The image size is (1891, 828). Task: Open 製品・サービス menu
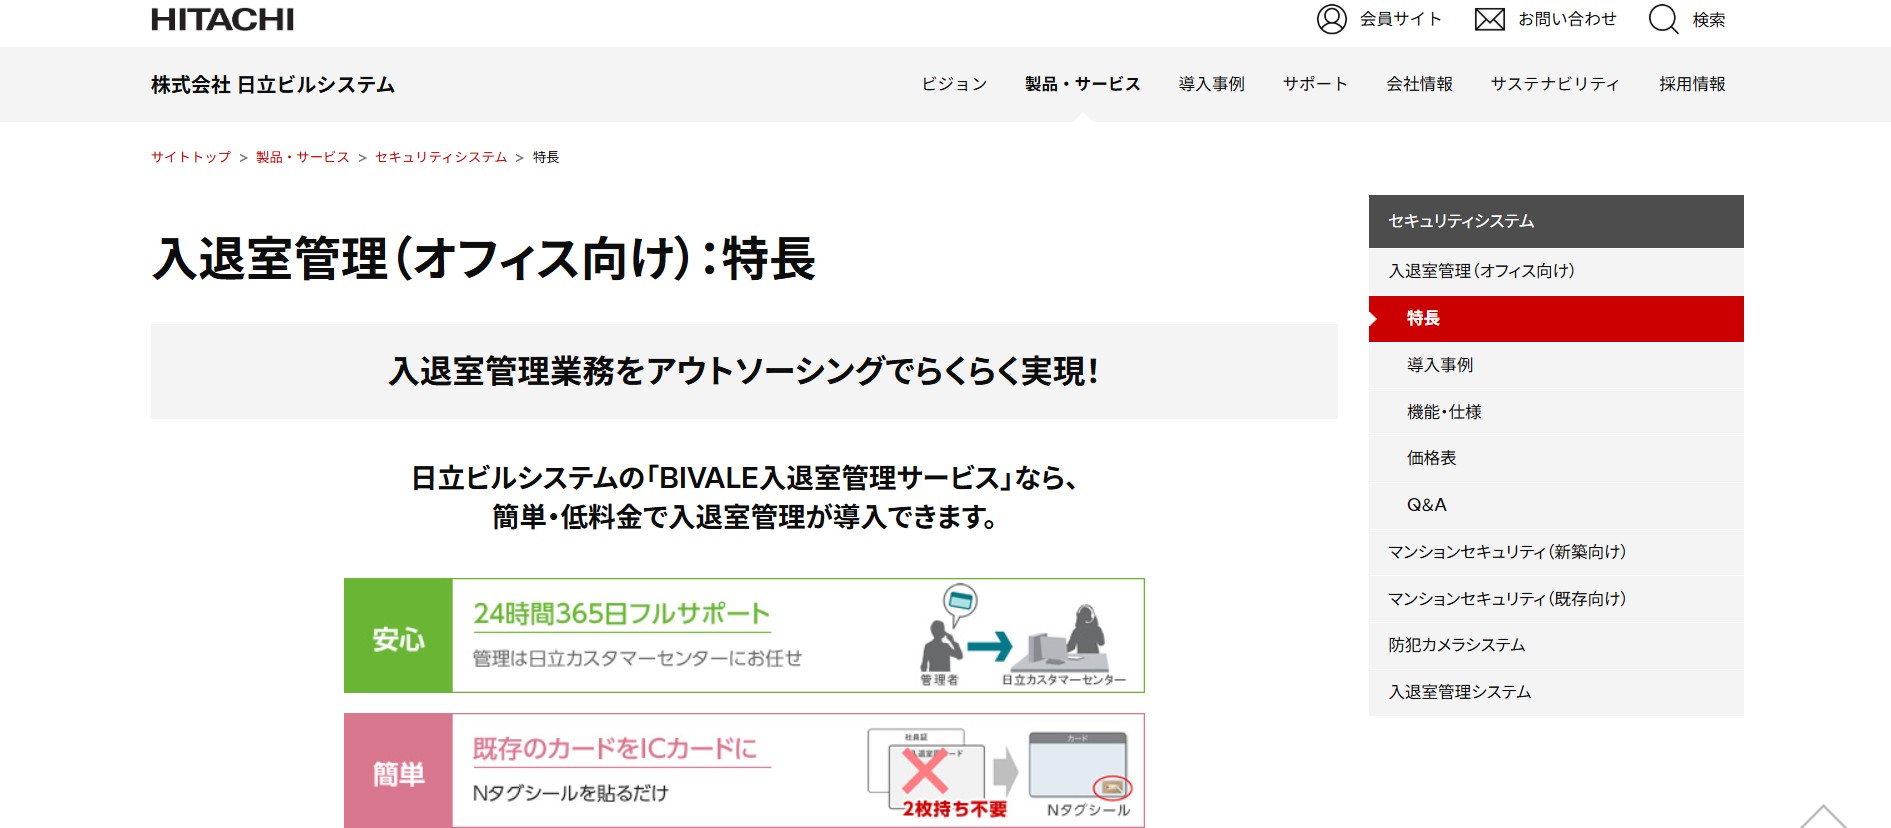click(1082, 84)
